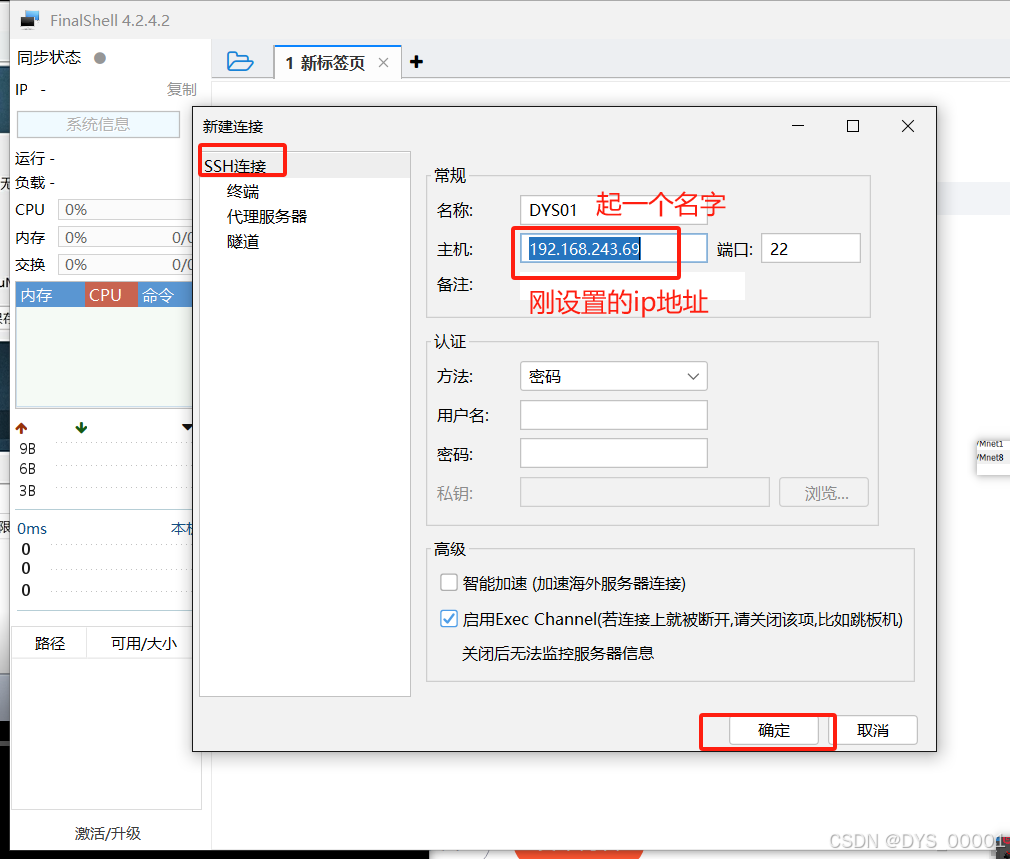Click the 内存 0% usage bar
Viewport: 1010px width, 859px height.
[x=125, y=238]
